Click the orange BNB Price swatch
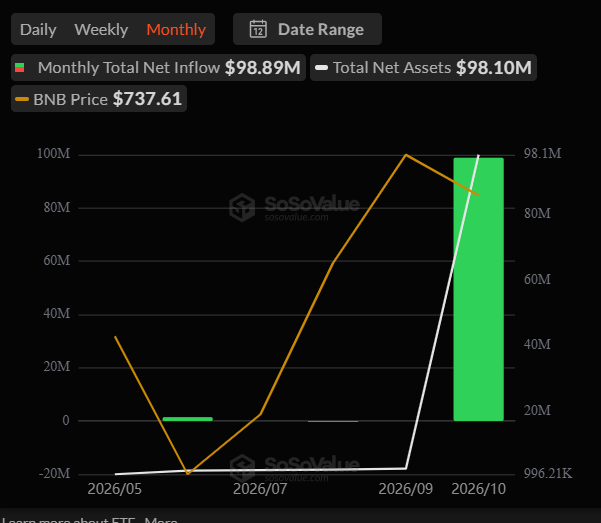 click(x=22, y=99)
